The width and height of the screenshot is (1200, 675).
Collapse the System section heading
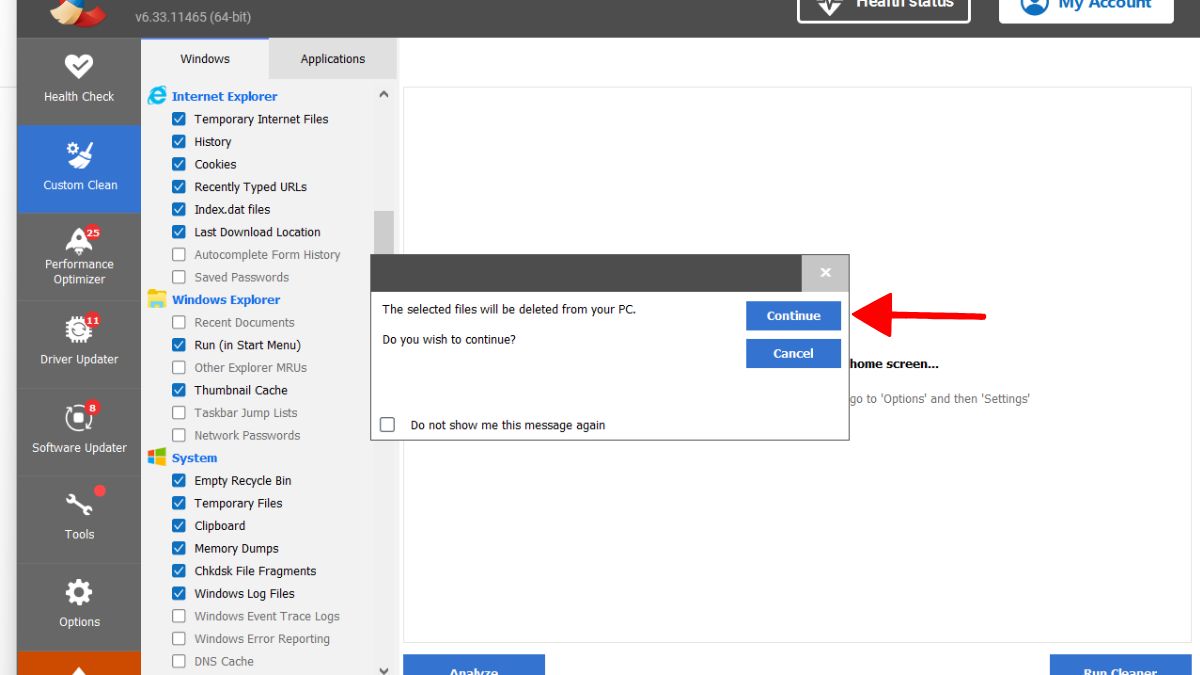pyautogui.click(x=194, y=458)
